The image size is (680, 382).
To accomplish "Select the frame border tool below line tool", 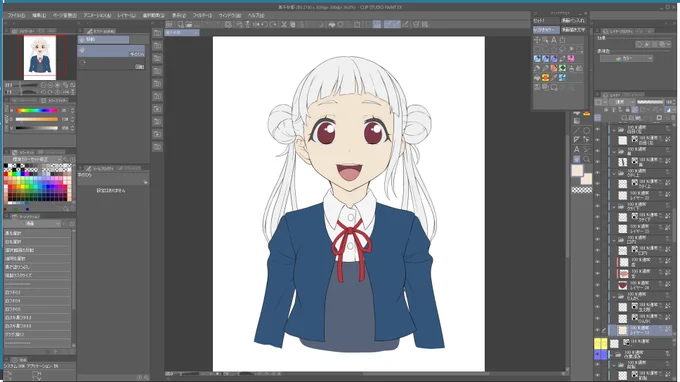I will coord(577,140).
